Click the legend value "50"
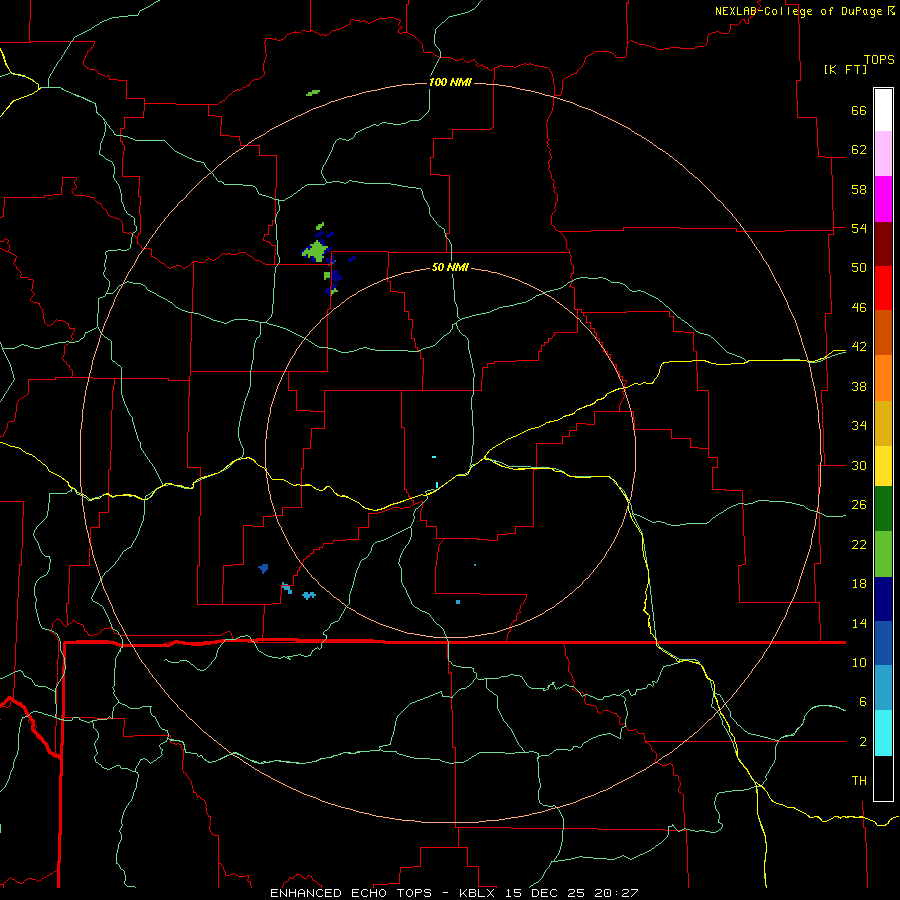 click(859, 268)
